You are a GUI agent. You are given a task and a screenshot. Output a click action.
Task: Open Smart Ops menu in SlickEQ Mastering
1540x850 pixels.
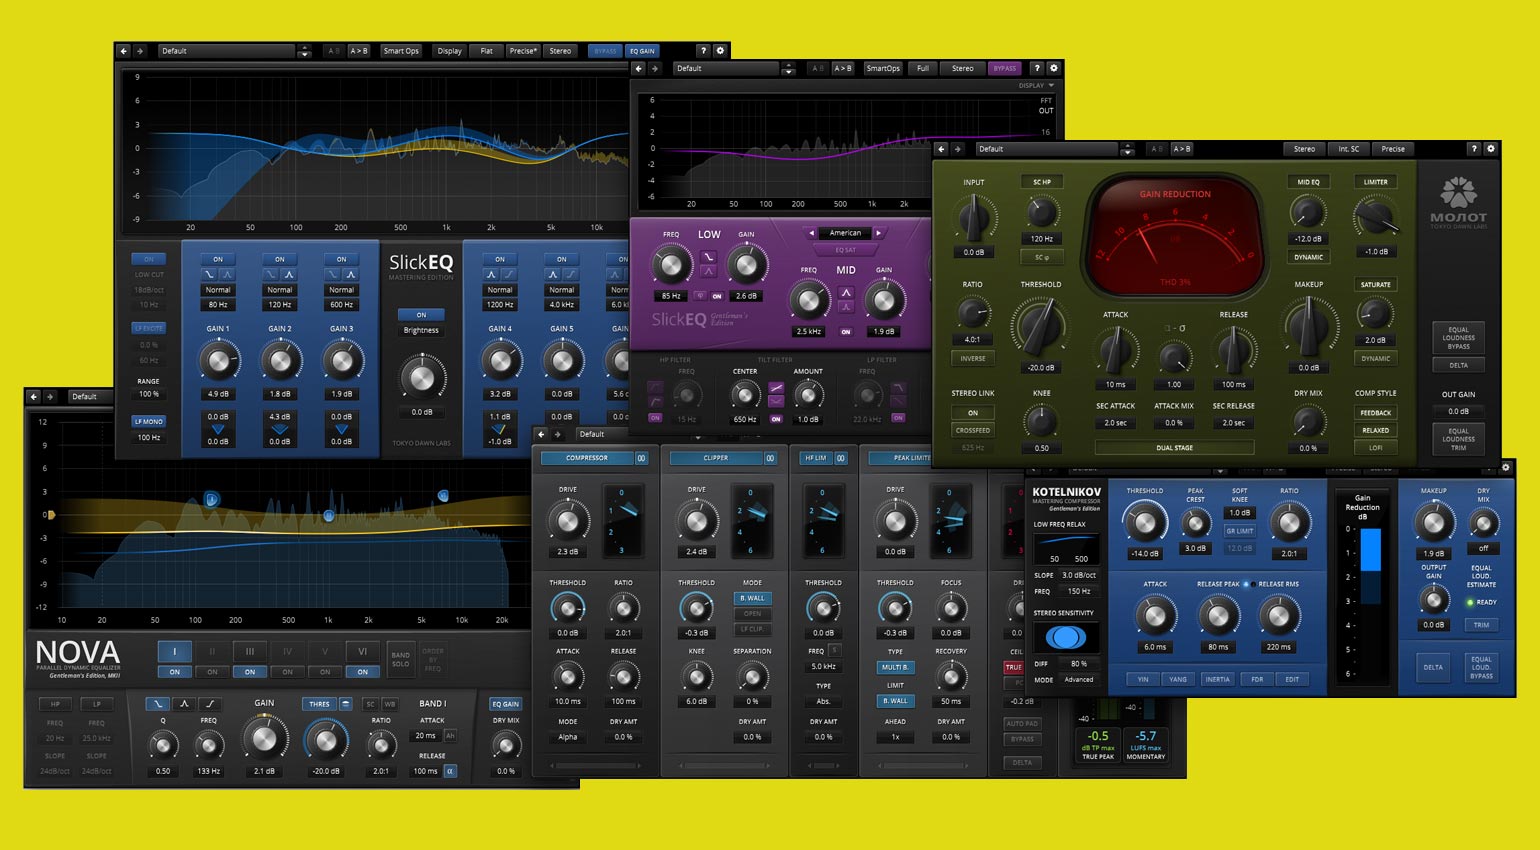[x=401, y=50]
